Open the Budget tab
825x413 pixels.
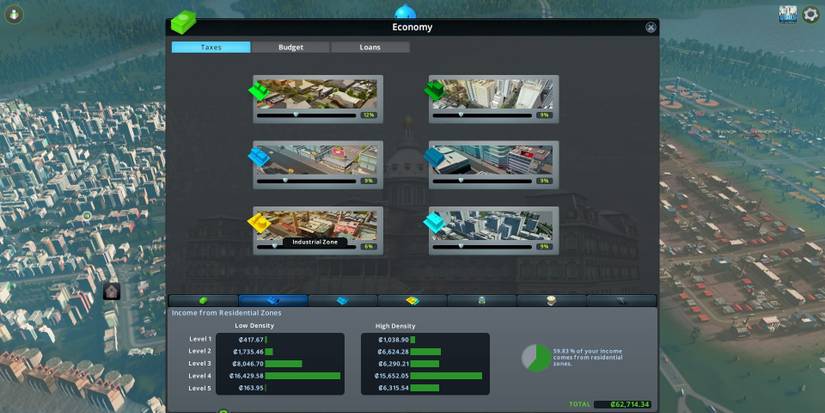(x=291, y=47)
